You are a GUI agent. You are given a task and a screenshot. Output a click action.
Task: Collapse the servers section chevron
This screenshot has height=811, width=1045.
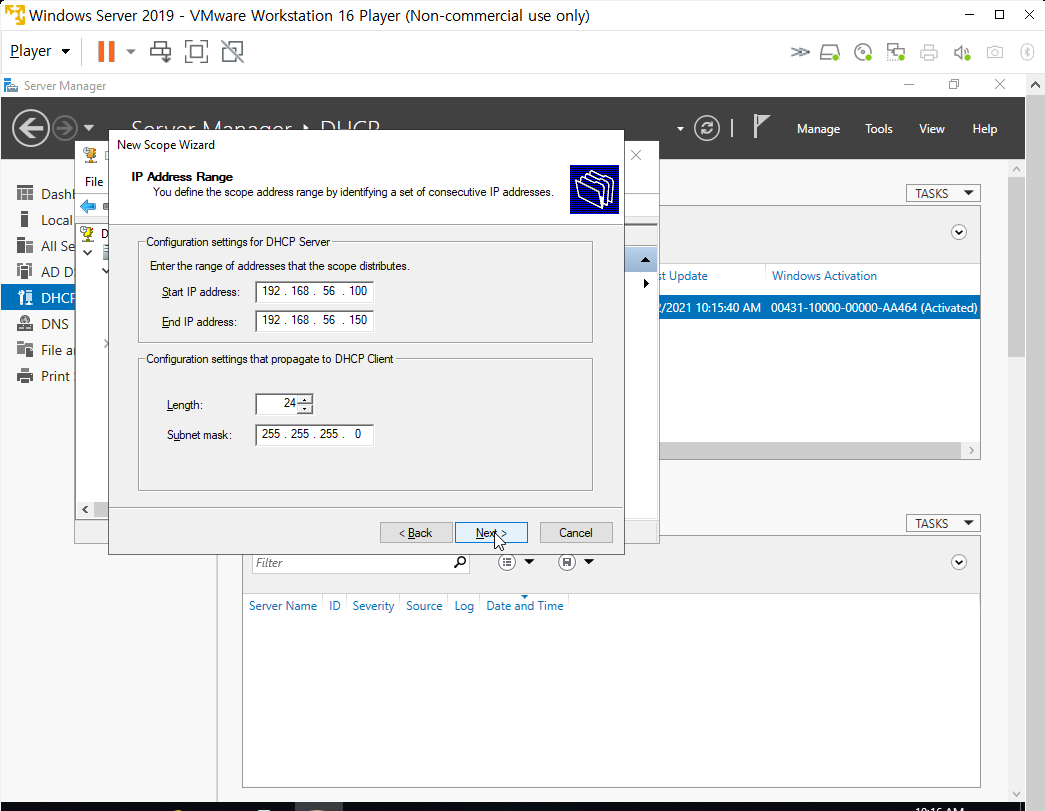tap(958, 233)
